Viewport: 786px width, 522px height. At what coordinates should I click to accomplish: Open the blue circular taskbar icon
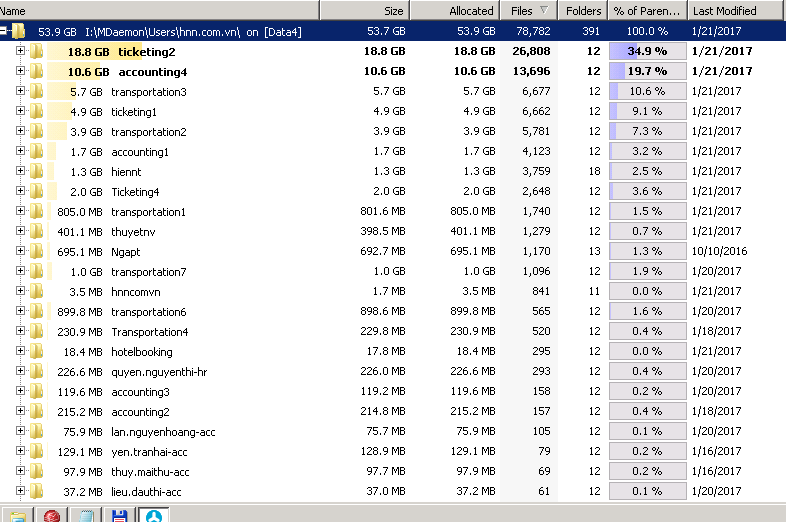[154, 515]
